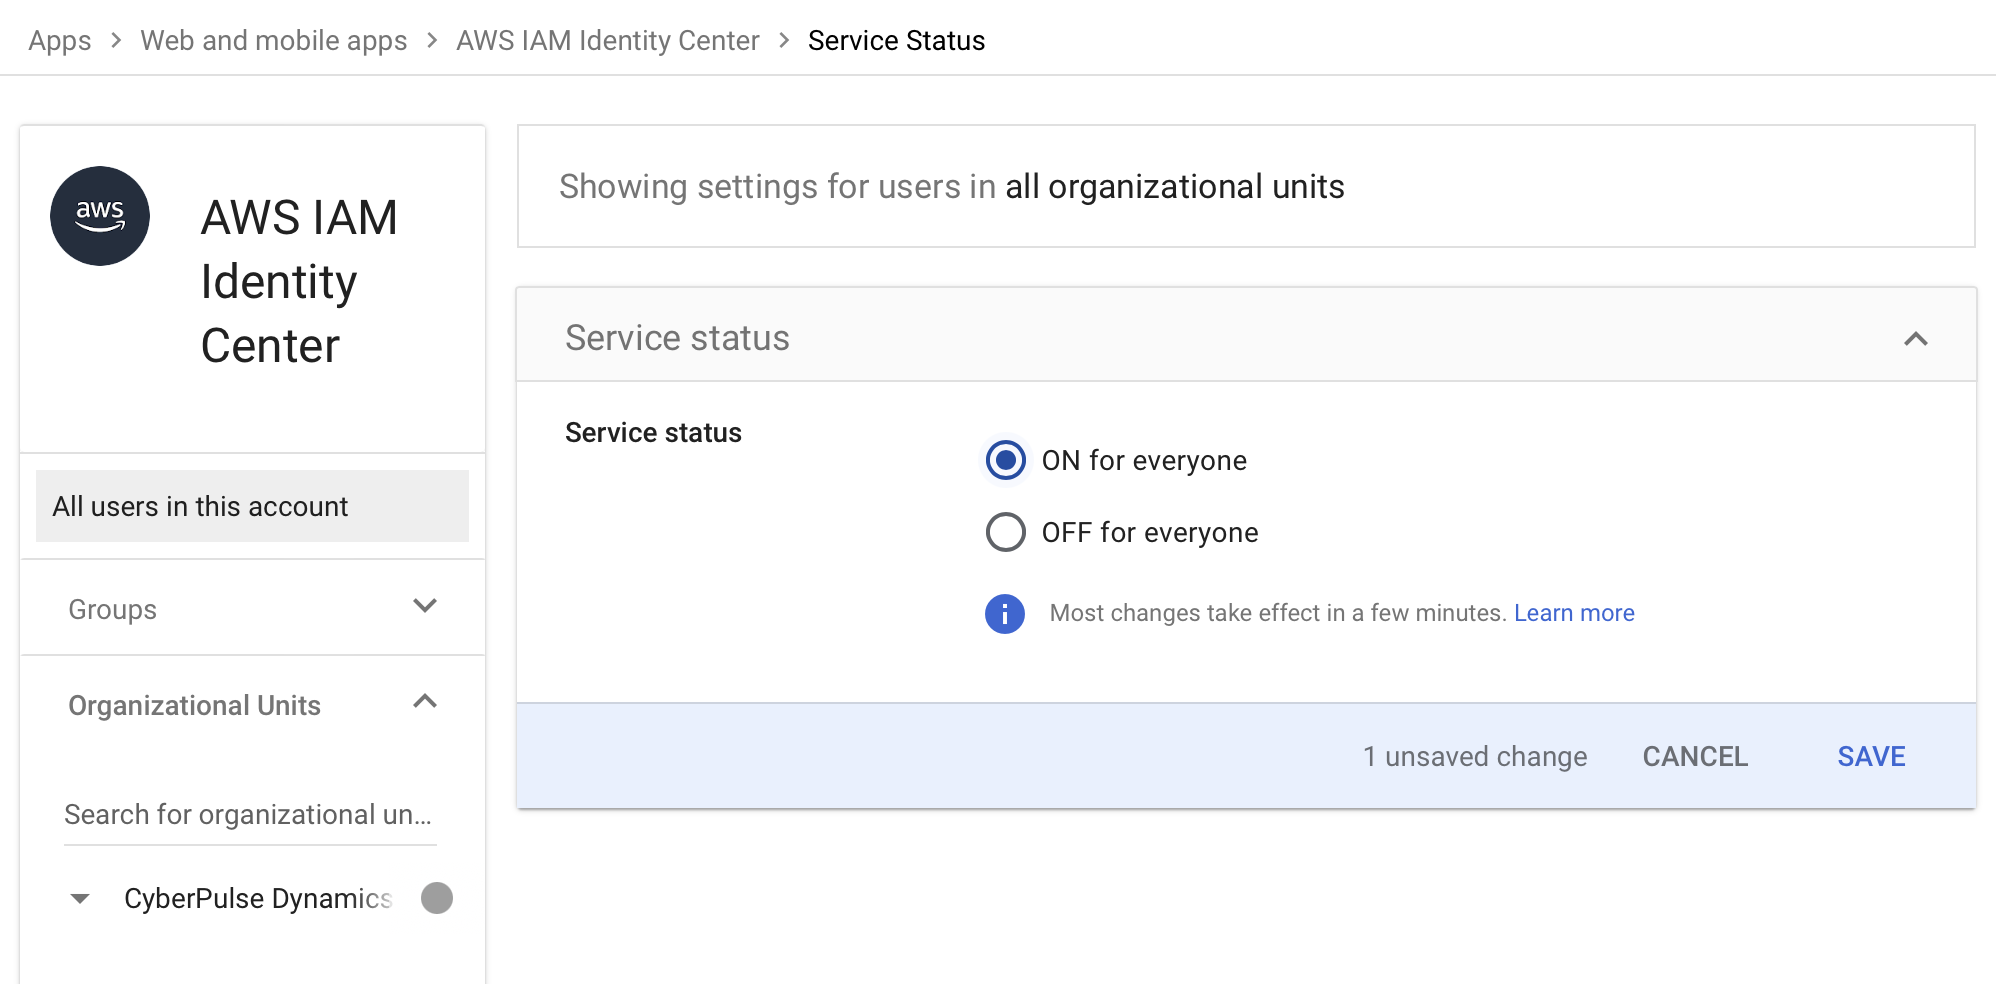Open the Apps breadcrumb
This screenshot has height=984, width=1996.
(59, 40)
